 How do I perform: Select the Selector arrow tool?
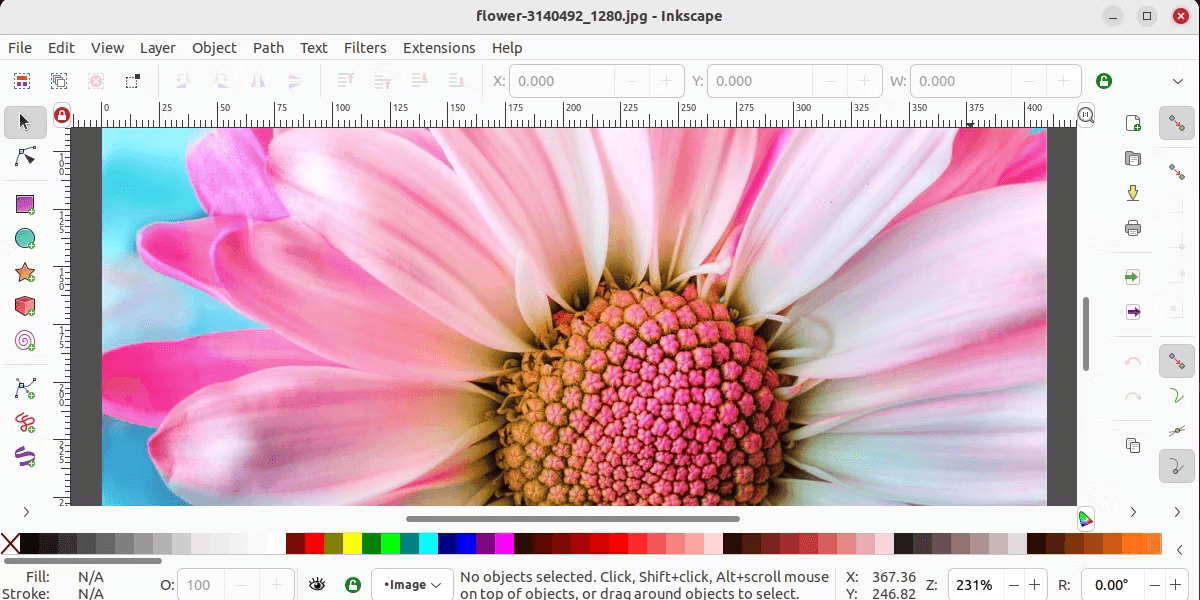(25, 122)
